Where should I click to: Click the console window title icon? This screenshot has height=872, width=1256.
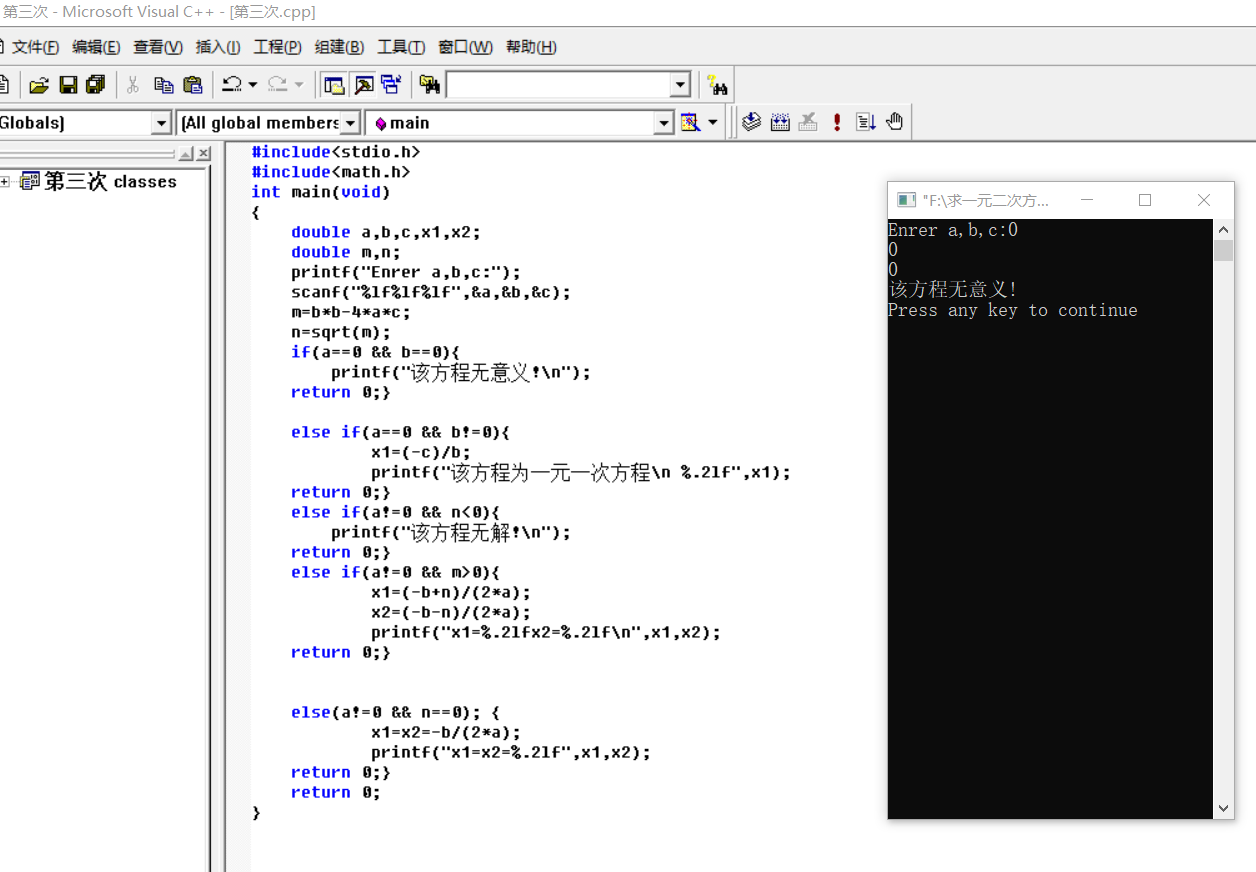[x=906, y=200]
